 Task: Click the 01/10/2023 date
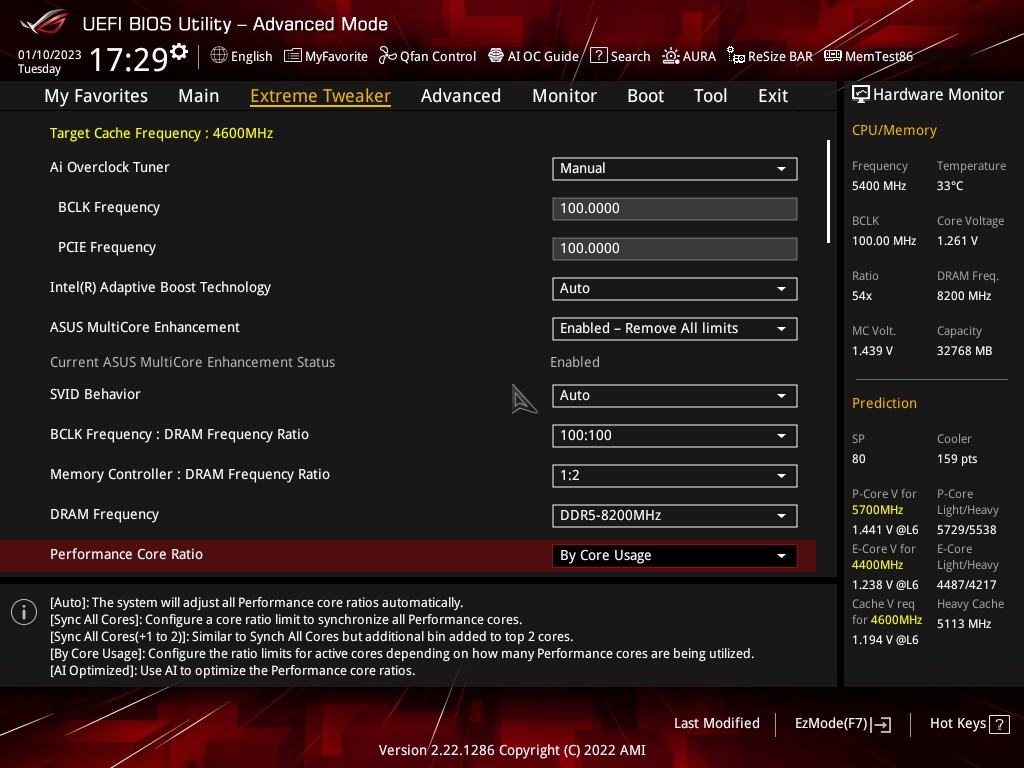tap(50, 54)
